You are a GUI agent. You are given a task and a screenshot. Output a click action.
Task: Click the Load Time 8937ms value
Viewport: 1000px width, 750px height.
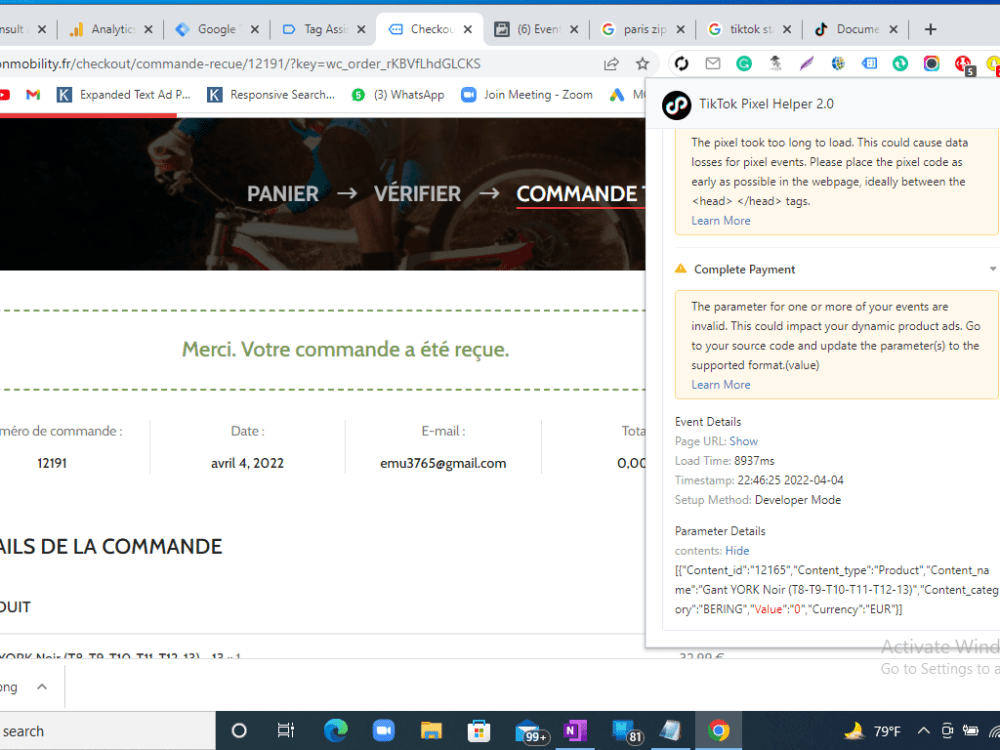(754, 460)
